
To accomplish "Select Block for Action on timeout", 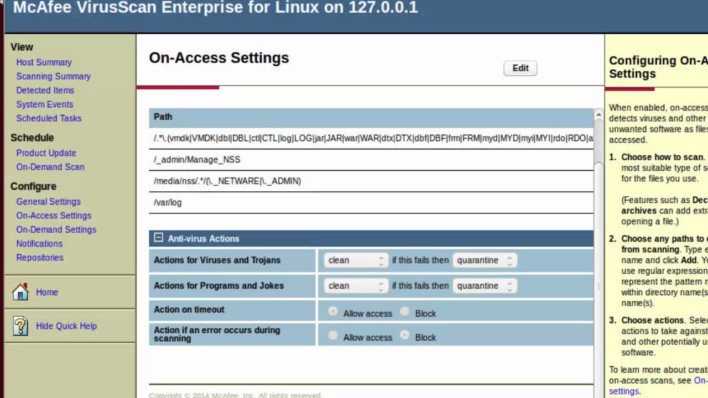I will tap(405, 311).
